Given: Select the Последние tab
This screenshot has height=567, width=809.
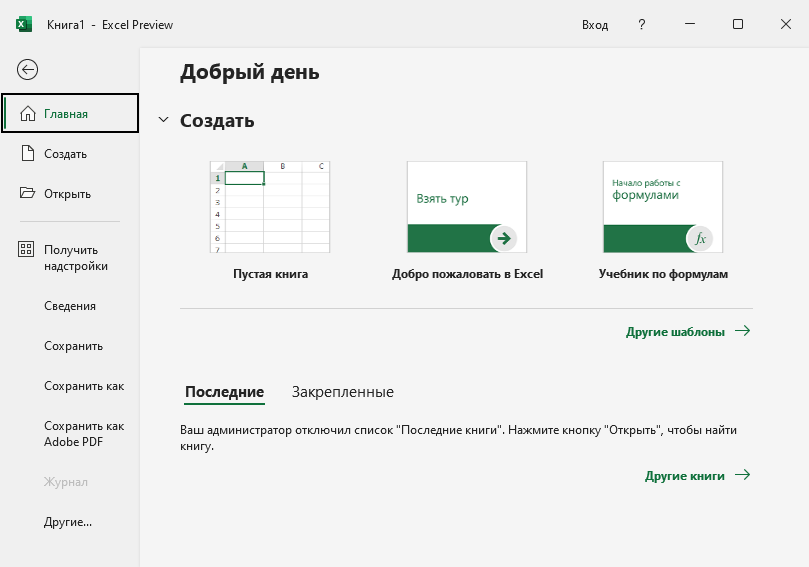Looking at the screenshot, I should 224,392.
